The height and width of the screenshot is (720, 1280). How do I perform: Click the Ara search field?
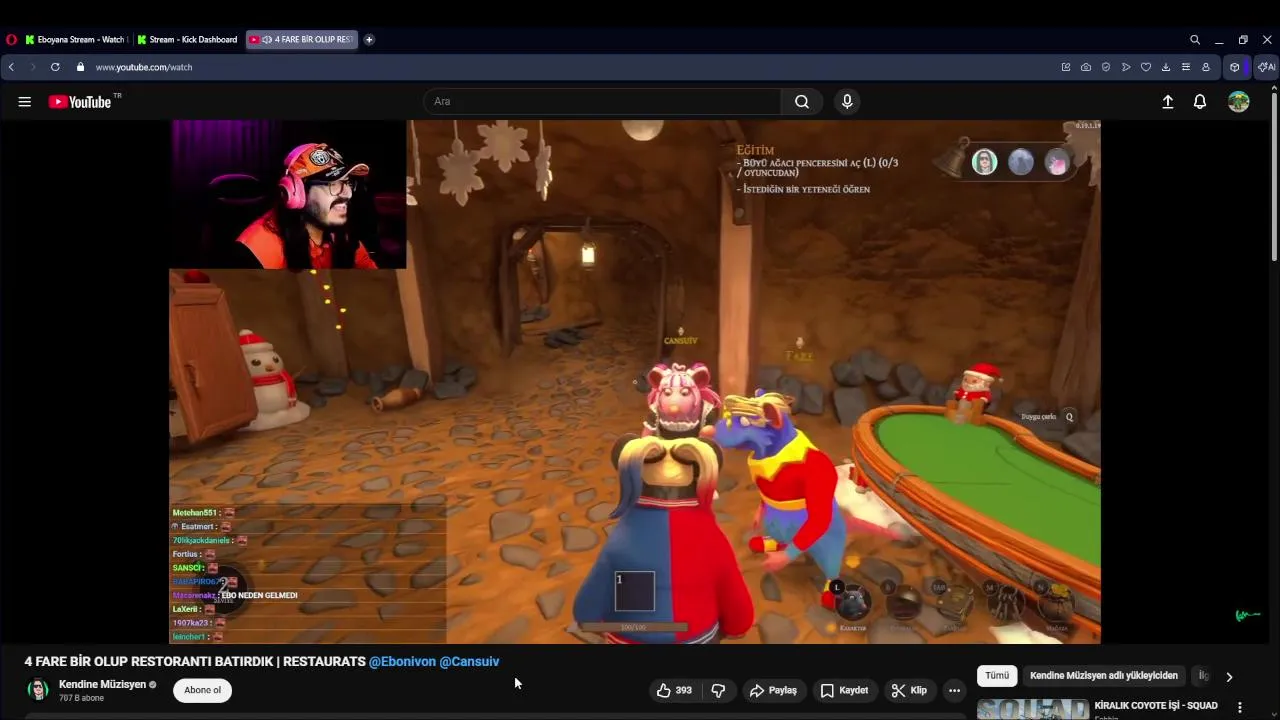pyautogui.click(x=602, y=101)
